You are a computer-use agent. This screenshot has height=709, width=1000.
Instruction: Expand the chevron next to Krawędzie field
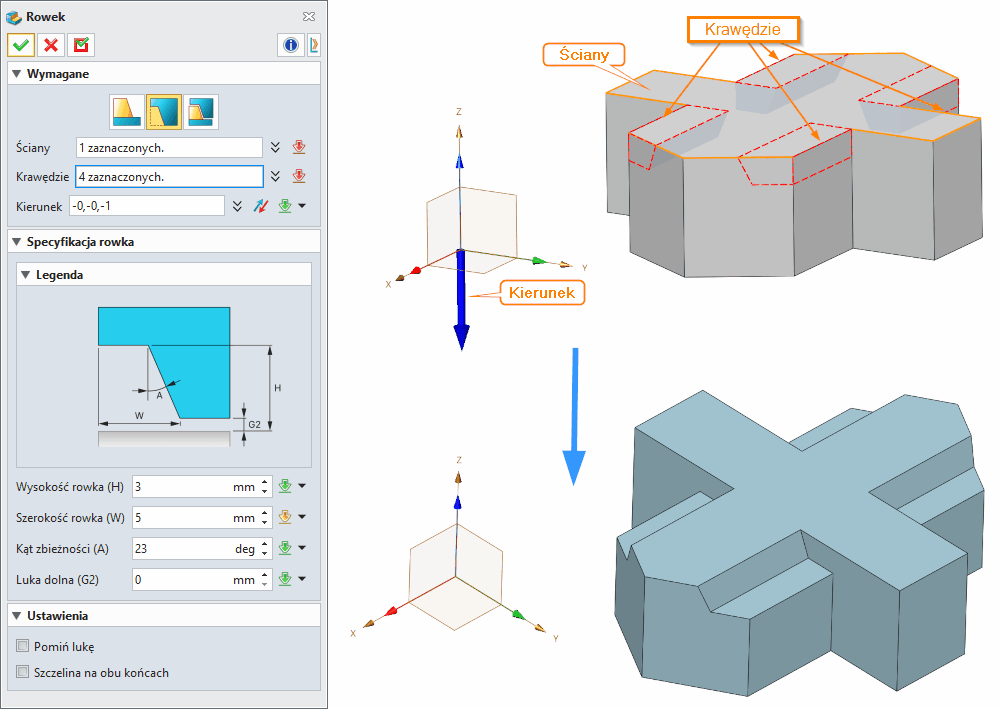coord(276,176)
